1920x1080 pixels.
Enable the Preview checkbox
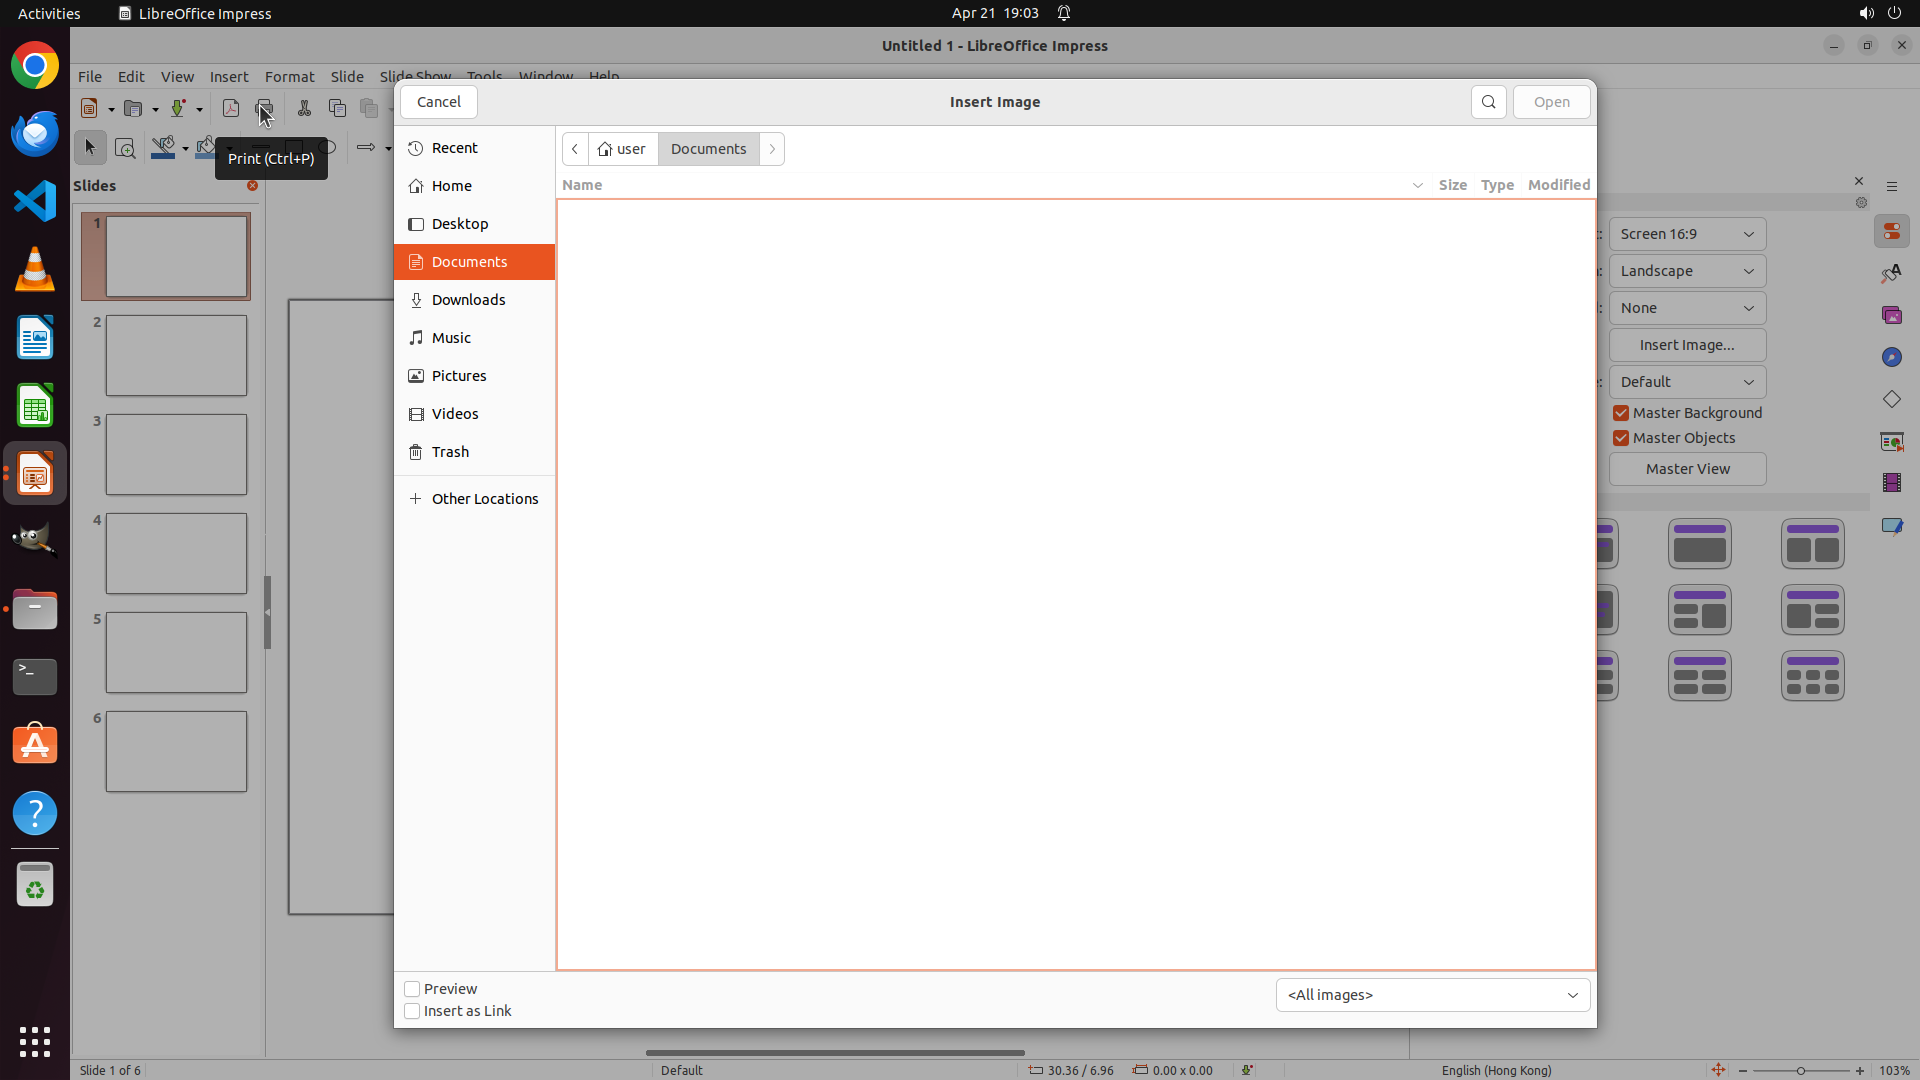pyautogui.click(x=412, y=989)
